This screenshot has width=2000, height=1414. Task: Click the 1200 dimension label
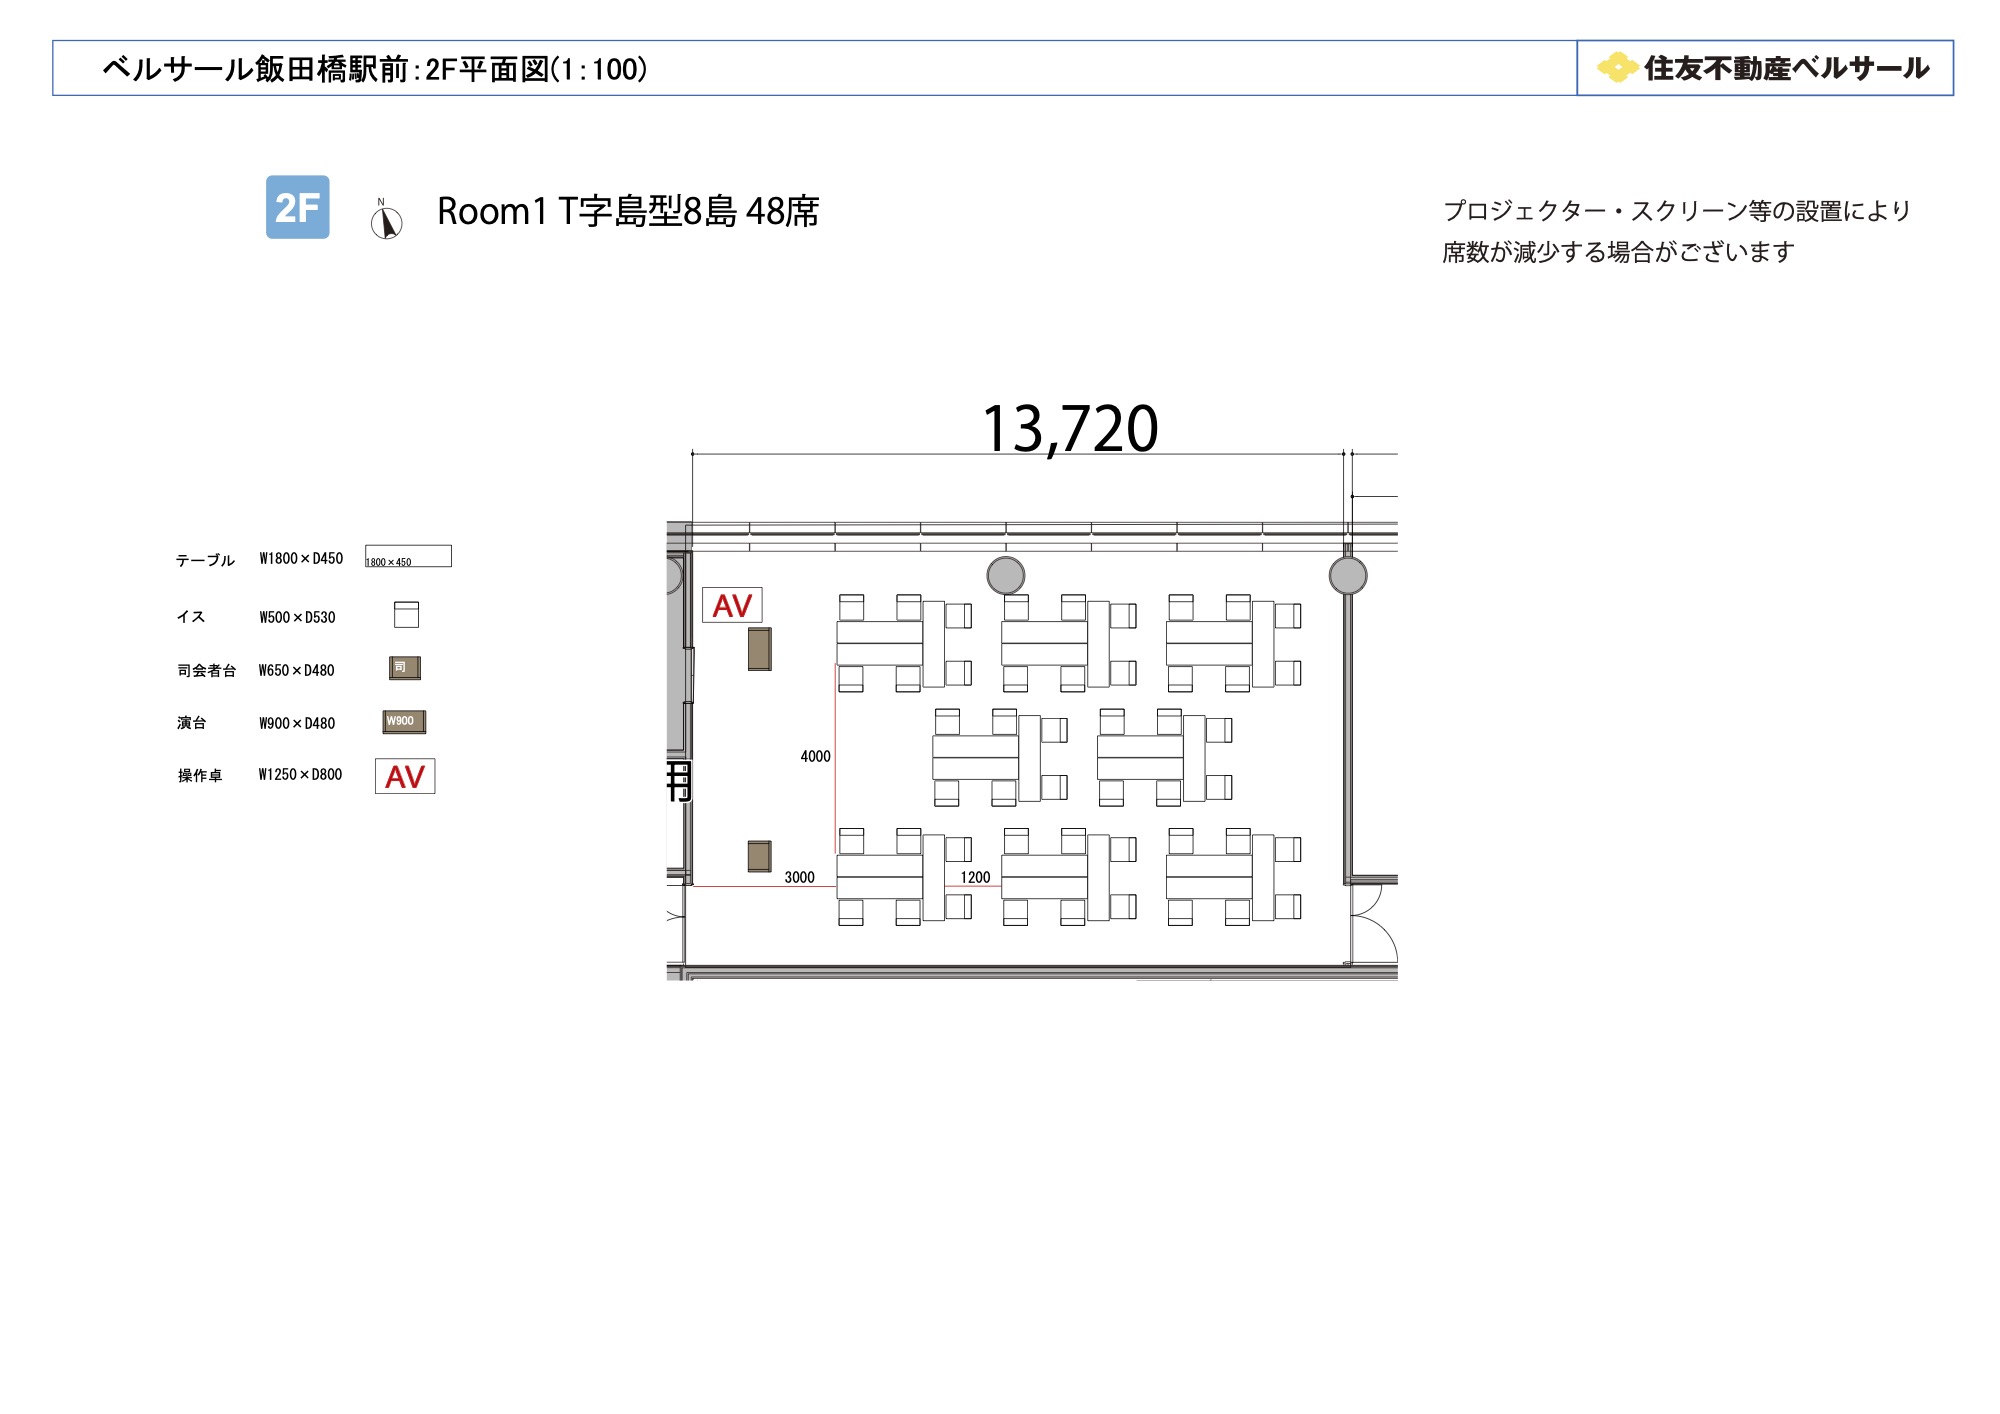click(x=975, y=877)
